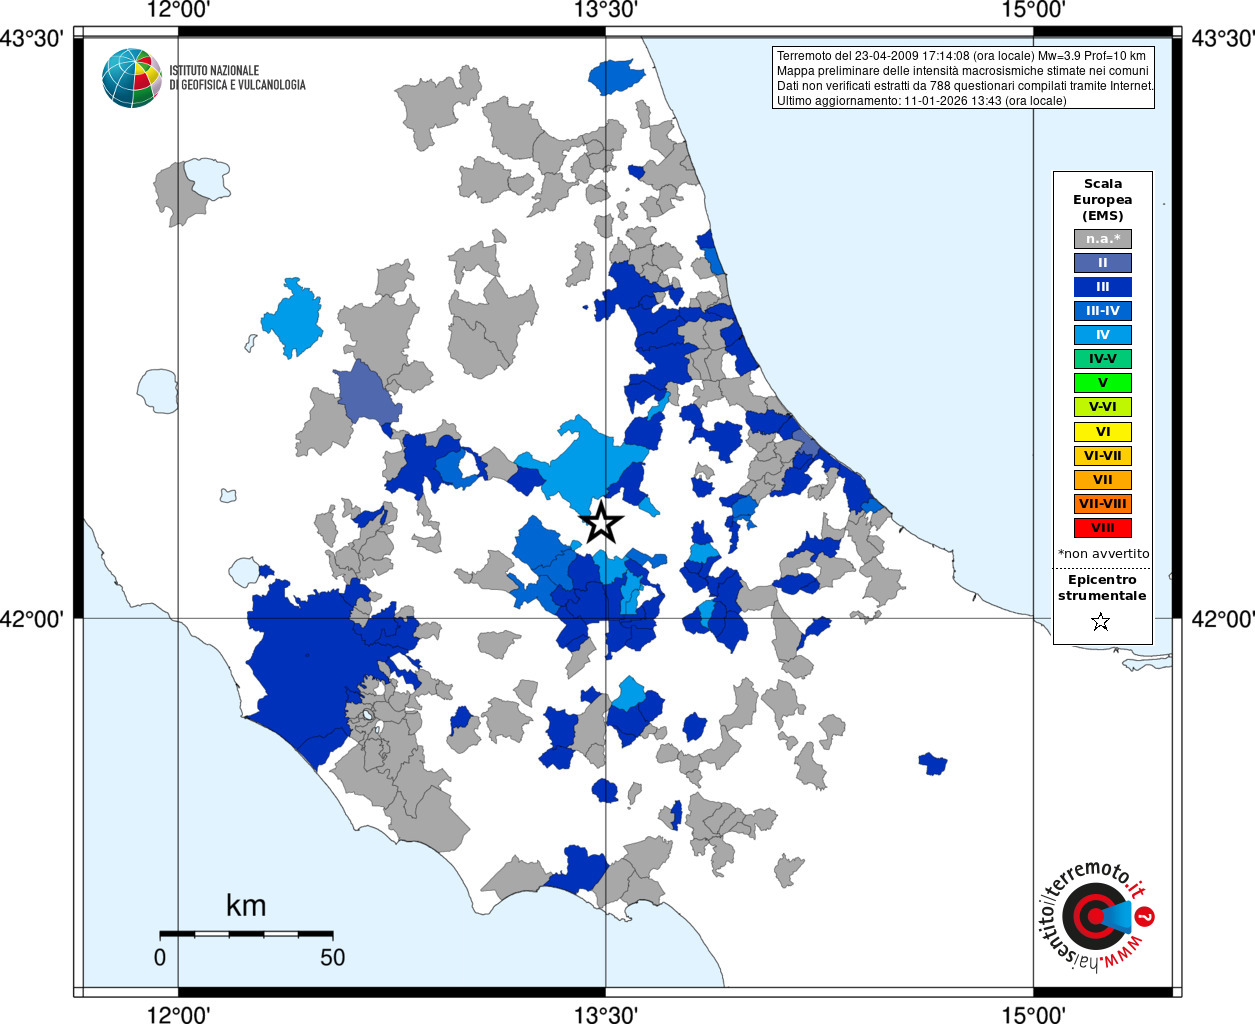This screenshot has height=1024, width=1255.
Task: Click the bottom 12°00' longitude label
Action: pos(178,1014)
